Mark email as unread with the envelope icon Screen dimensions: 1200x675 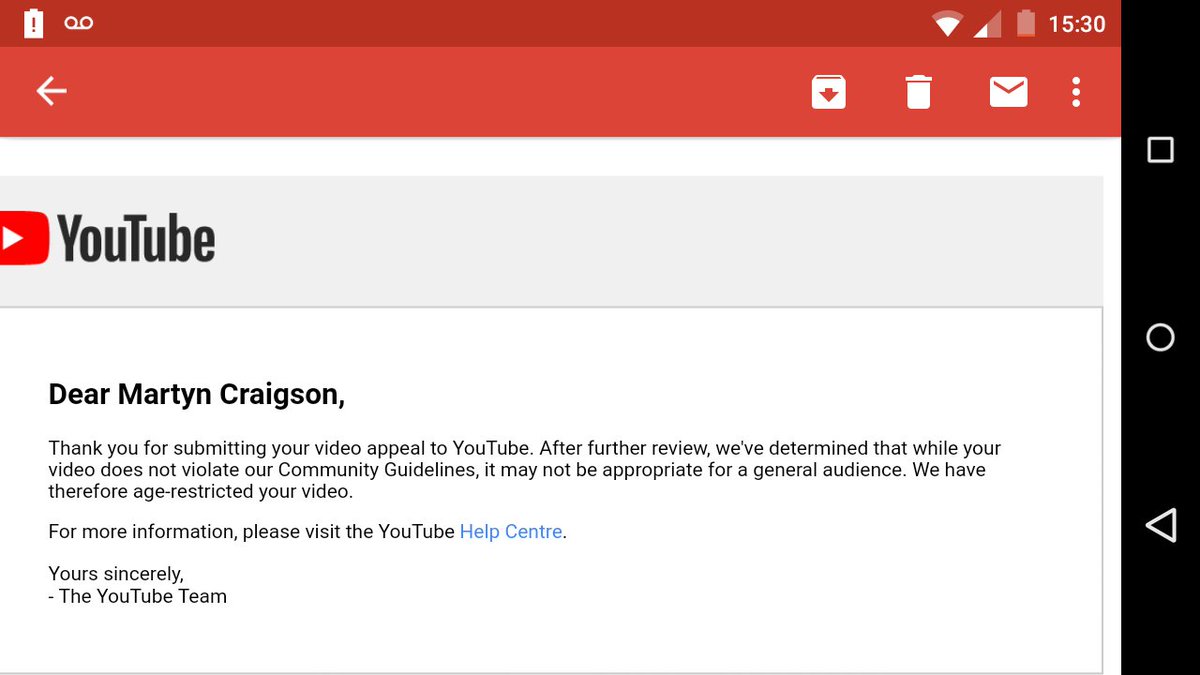point(1008,92)
